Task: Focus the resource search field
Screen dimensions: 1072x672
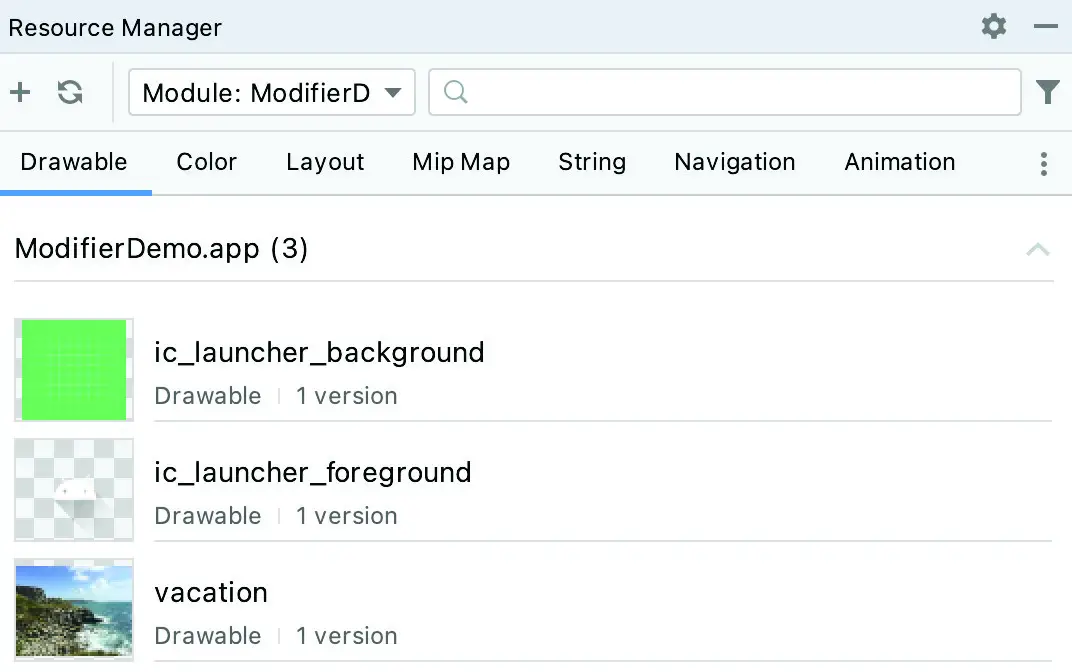Action: [725, 92]
